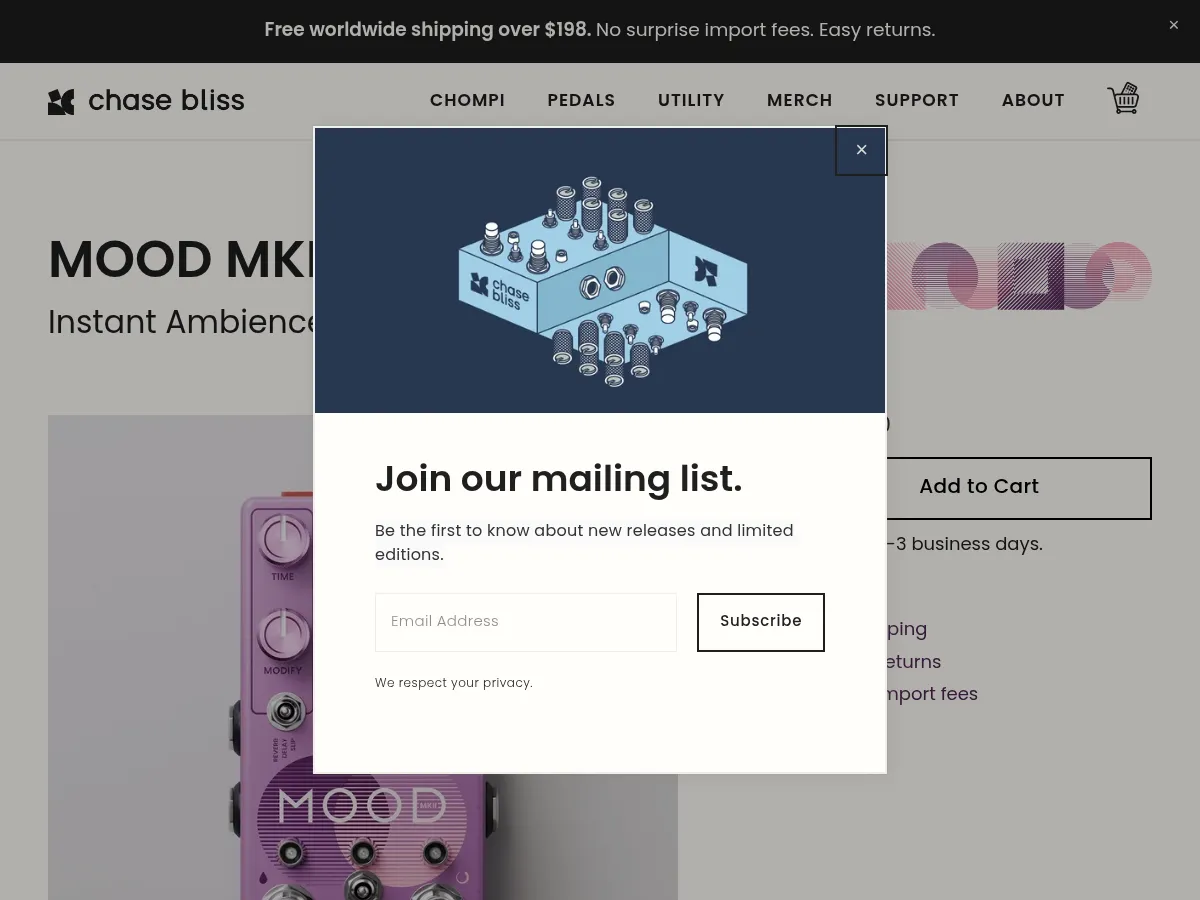Click the chase bliss brand name text

pyautogui.click(x=166, y=101)
